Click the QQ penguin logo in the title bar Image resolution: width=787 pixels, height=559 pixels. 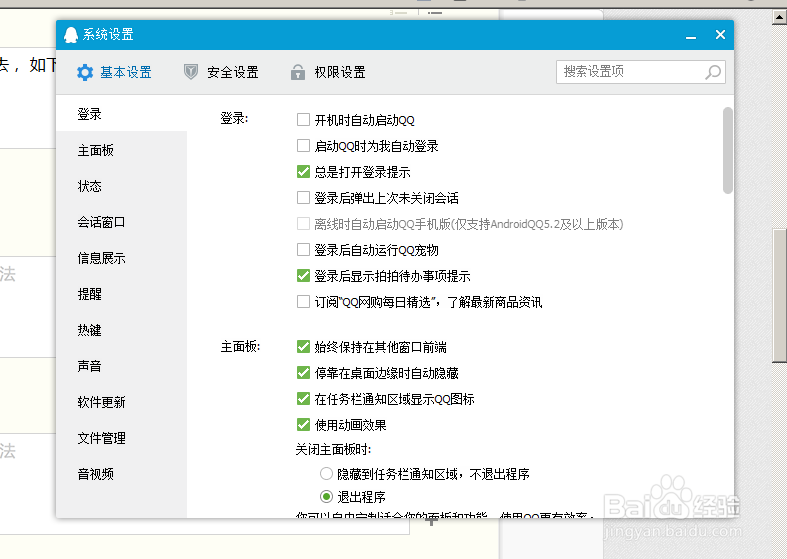point(71,35)
